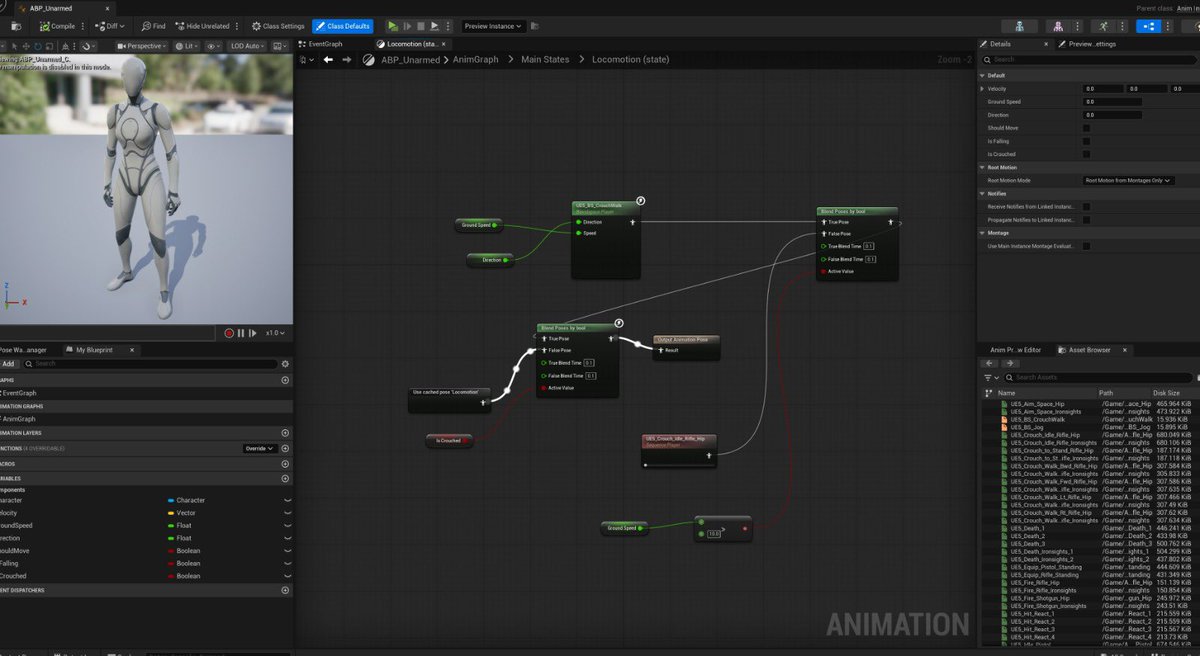Image resolution: width=1200 pixels, height=656 pixels.
Task: Navigate forward in graph history
Action: click(x=347, y=60)
